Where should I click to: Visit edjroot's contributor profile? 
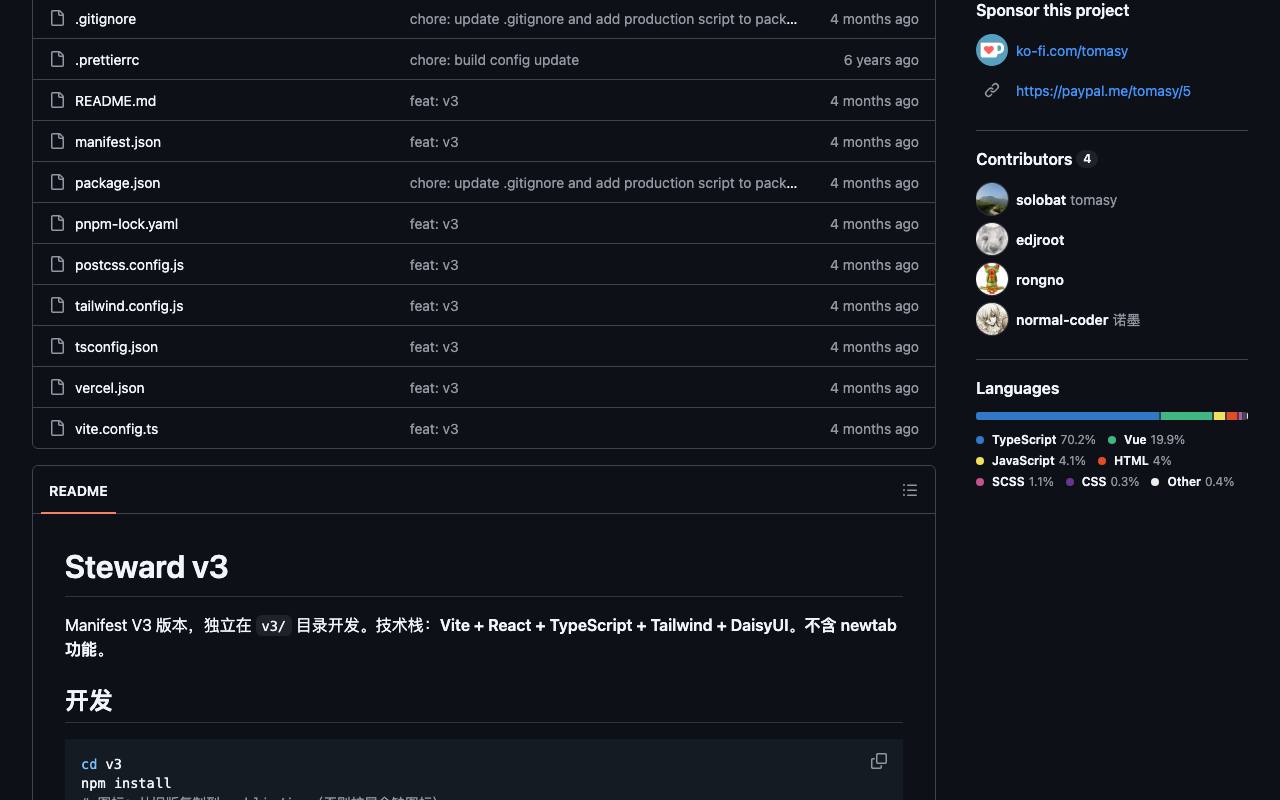click(1040, 240)
